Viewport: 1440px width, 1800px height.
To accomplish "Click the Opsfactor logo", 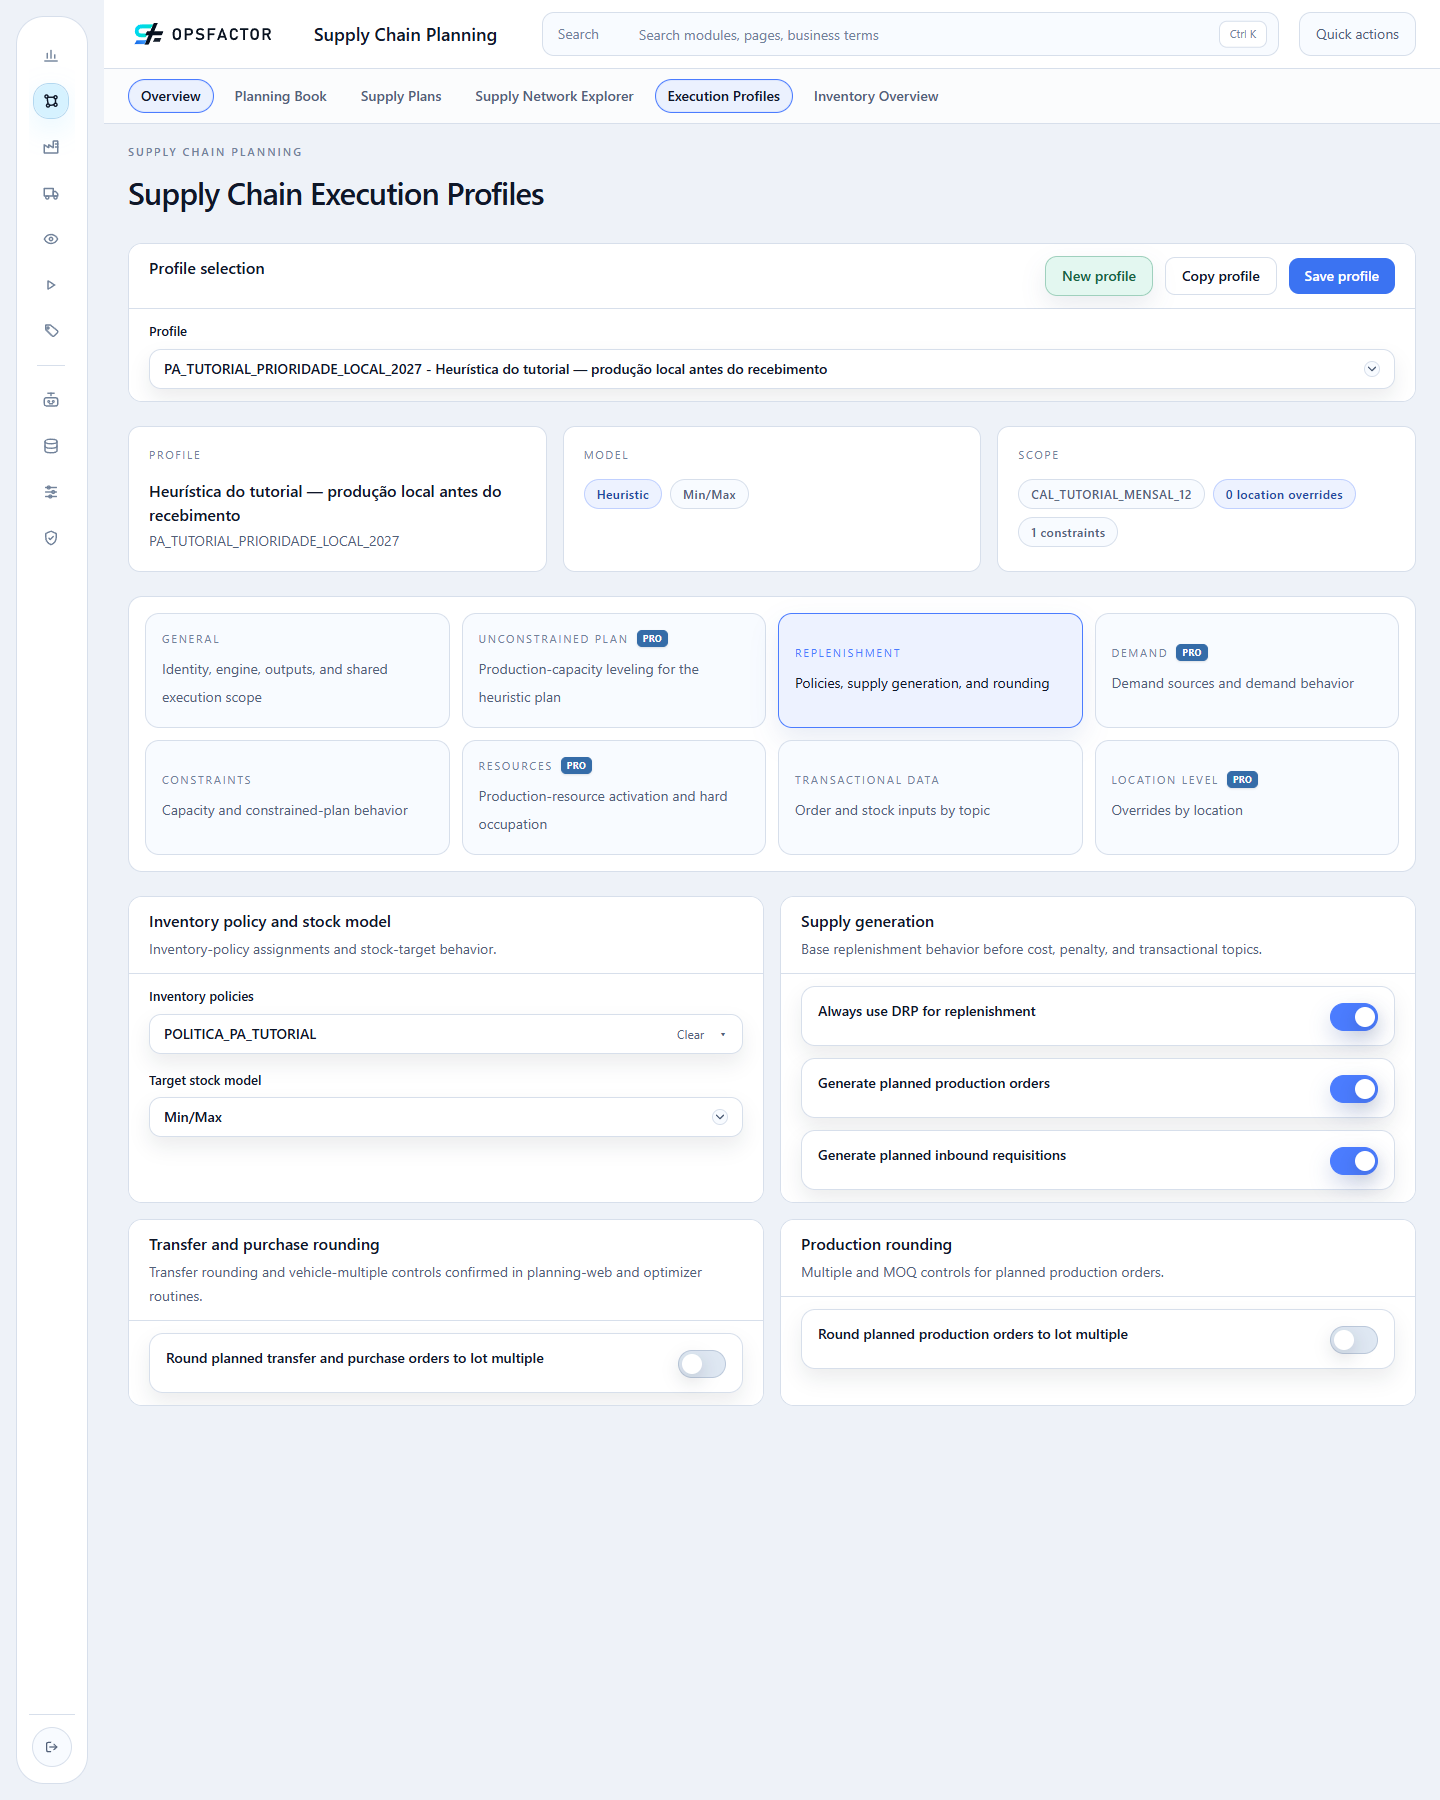I will click(x=203, y=34).
